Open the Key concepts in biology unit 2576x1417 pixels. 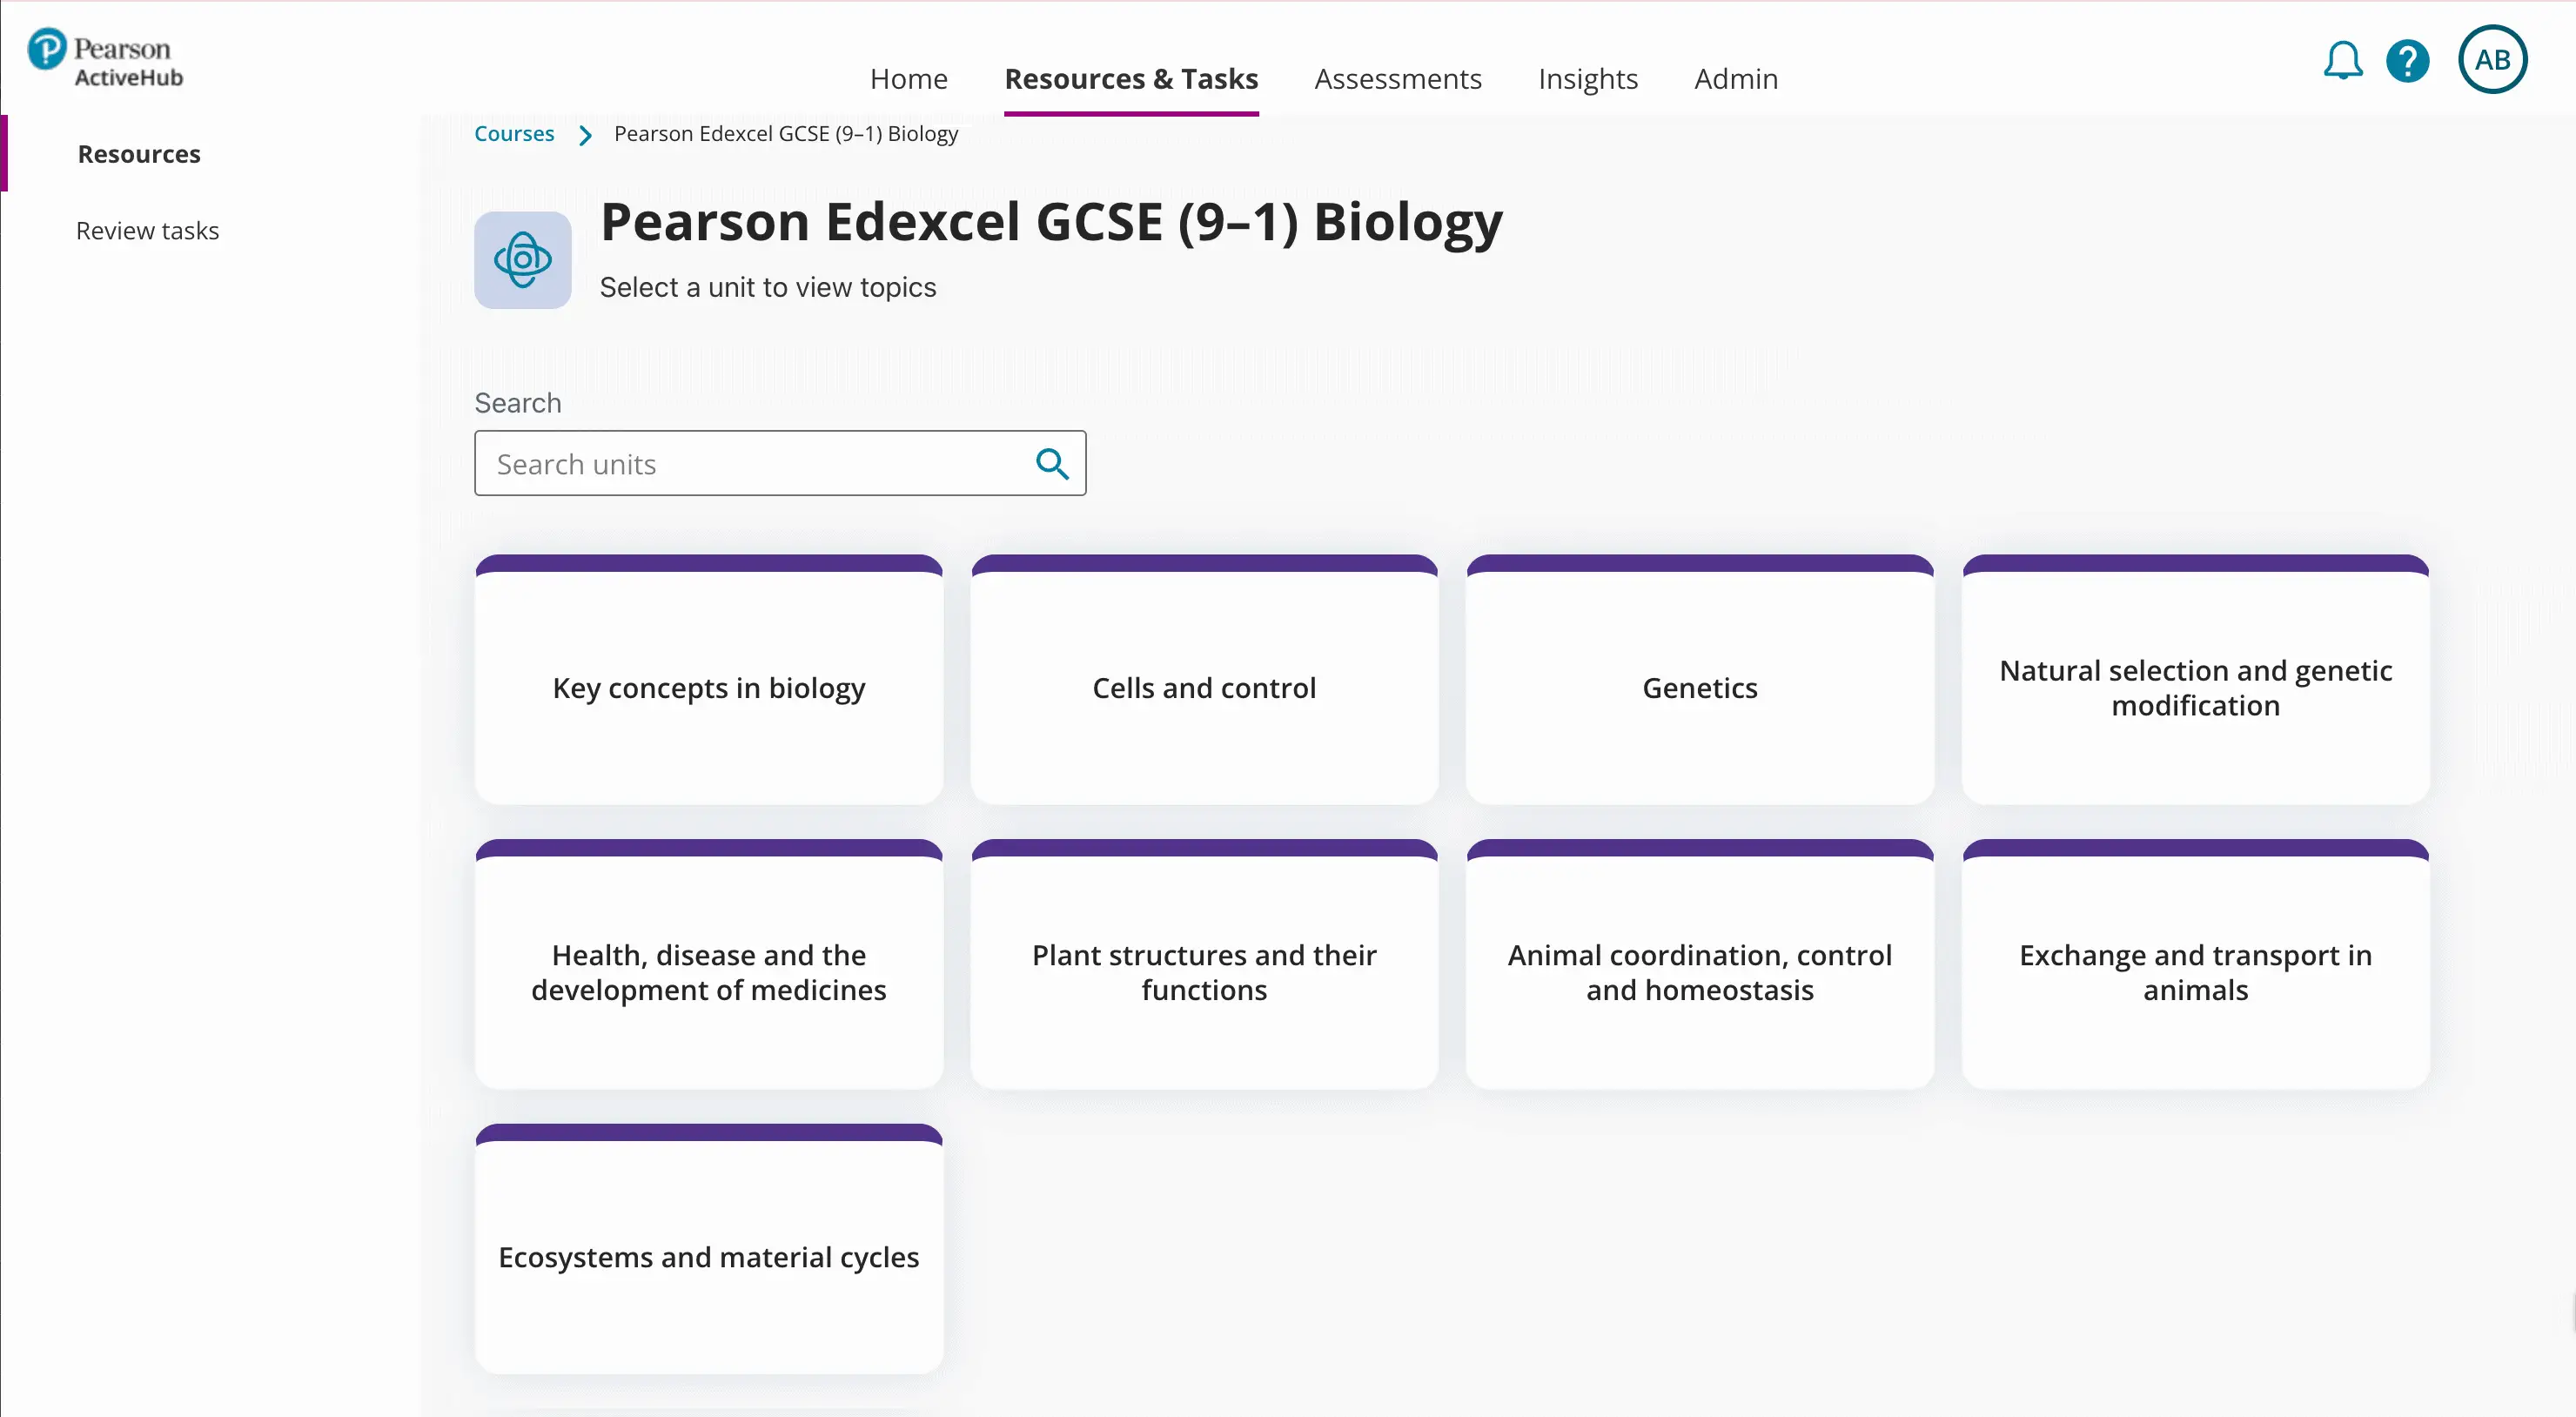point(708,688)
